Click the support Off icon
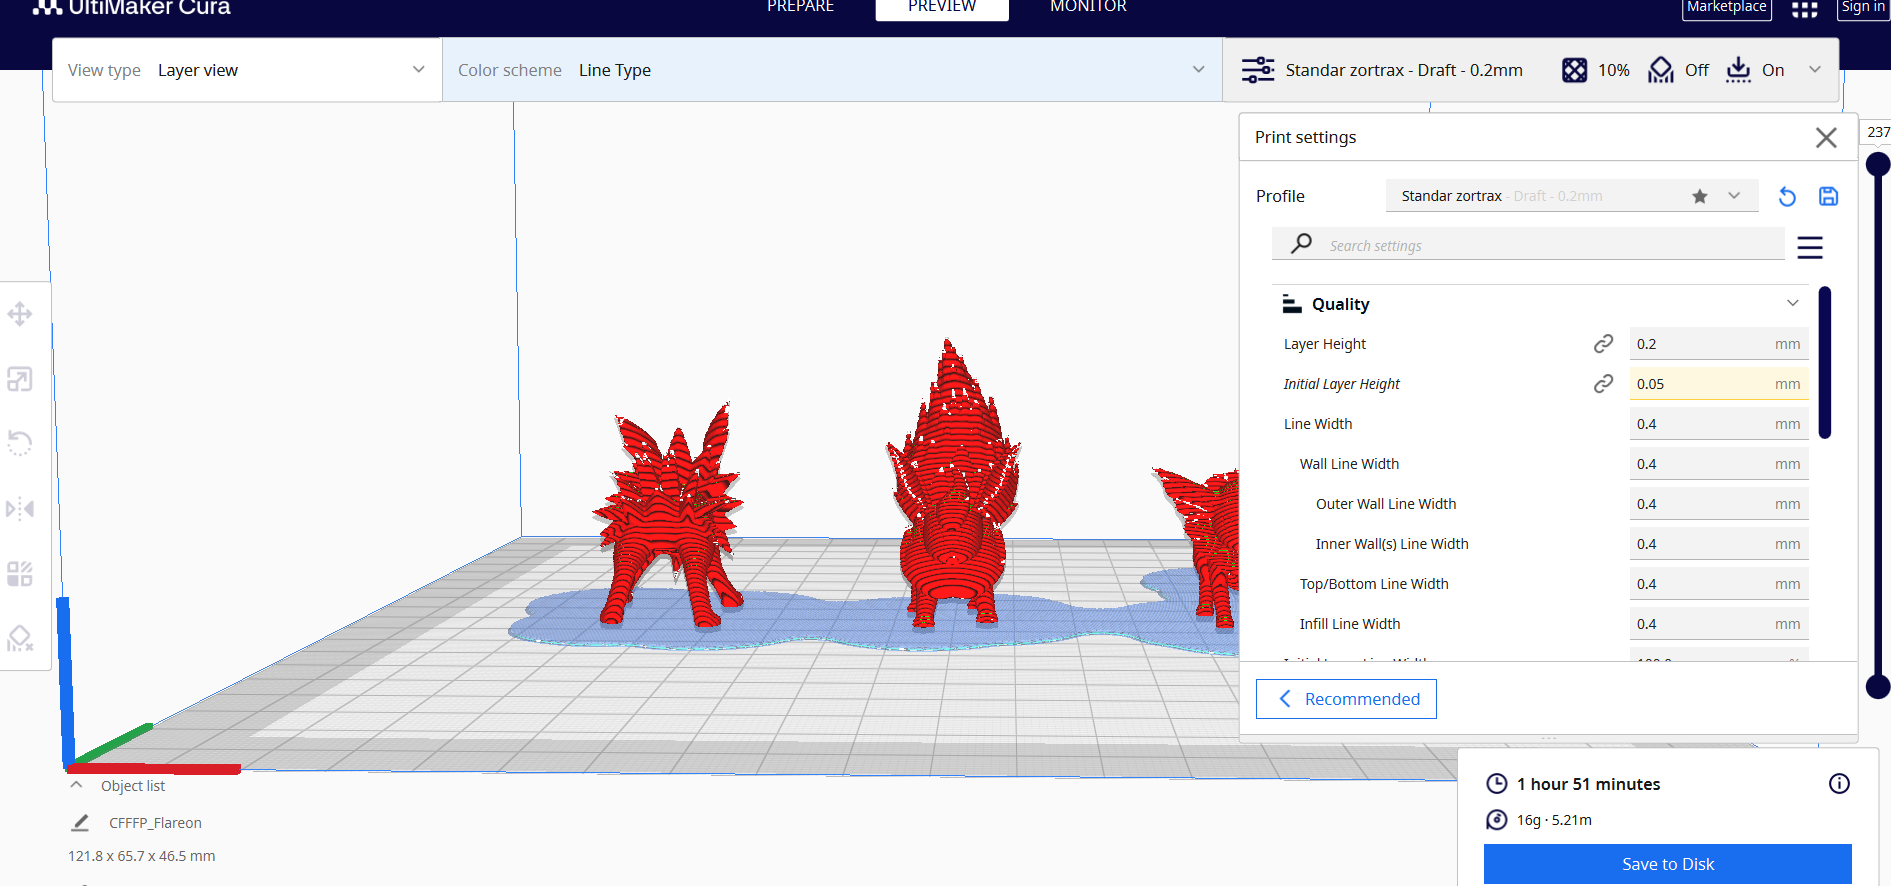 pos(1661,70)
